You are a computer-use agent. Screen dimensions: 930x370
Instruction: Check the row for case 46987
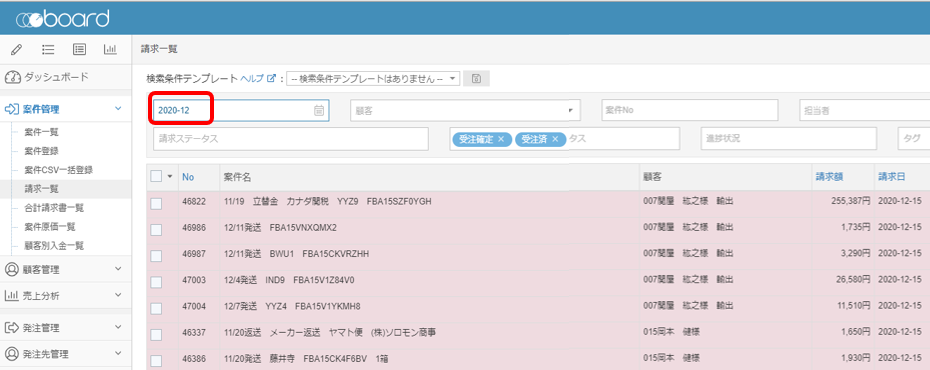[x=156, y=256]
